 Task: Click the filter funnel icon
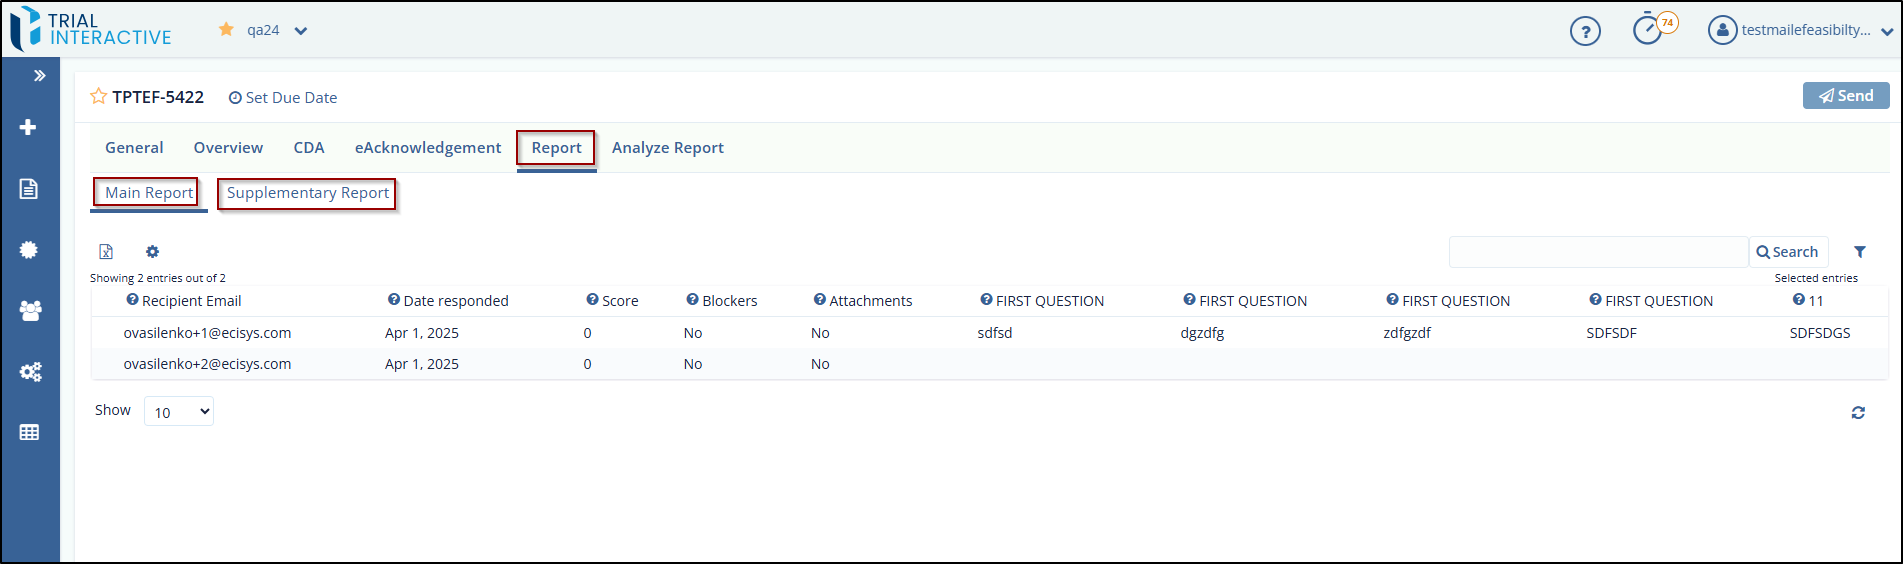click(1859, 252)
